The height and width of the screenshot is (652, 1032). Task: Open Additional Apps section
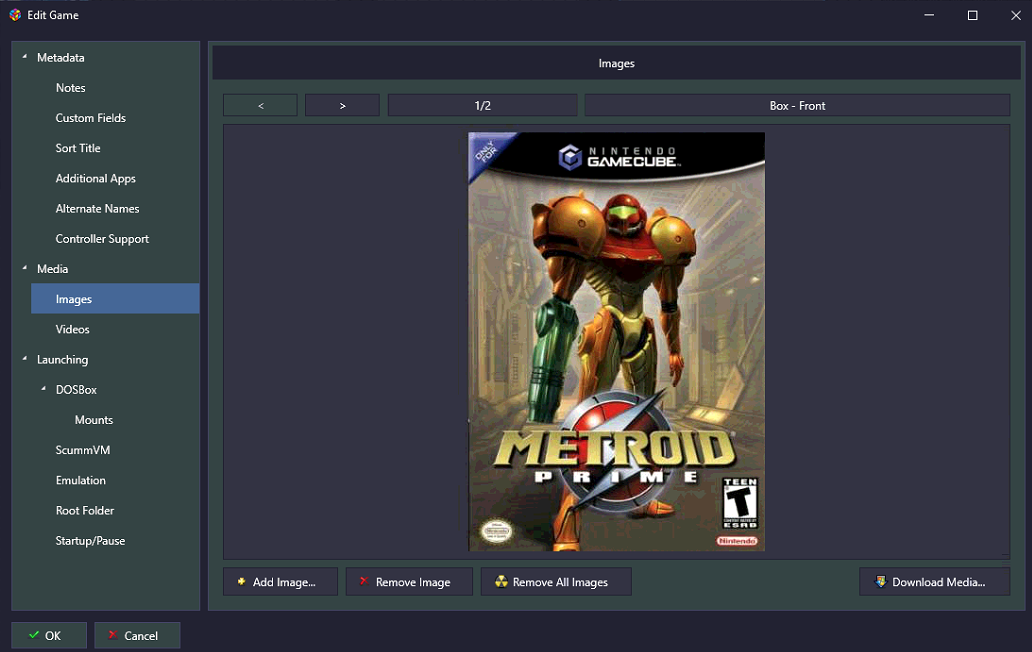pyautogui.click(x=95, y=178)
